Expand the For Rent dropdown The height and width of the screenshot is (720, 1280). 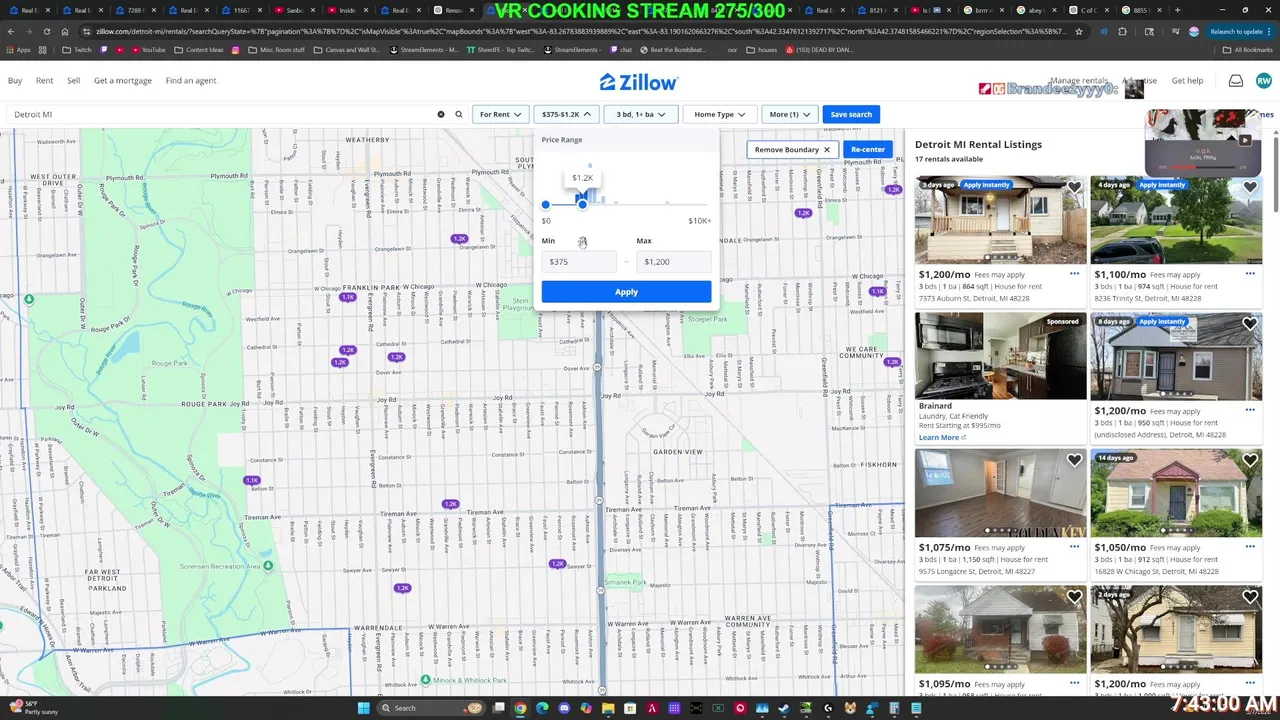point(500,114)
